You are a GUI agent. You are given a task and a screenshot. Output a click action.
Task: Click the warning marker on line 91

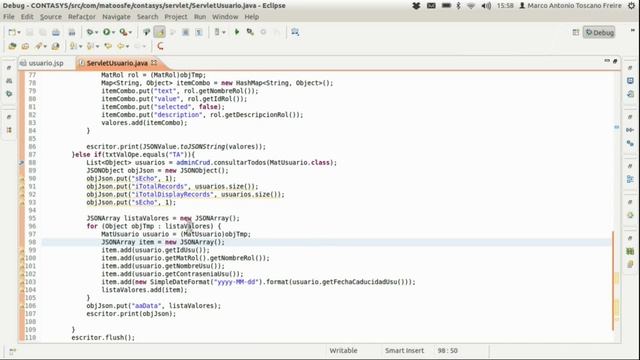point(21,187)
